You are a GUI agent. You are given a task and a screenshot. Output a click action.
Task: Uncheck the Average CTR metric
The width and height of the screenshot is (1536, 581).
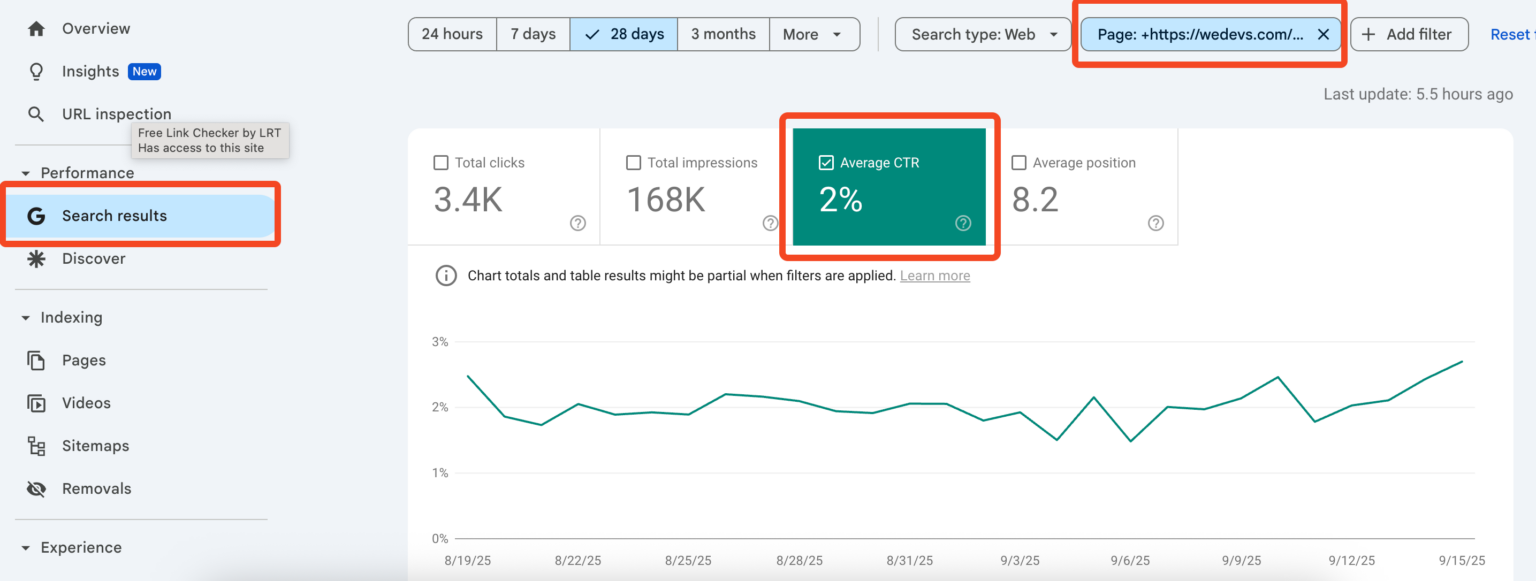pos(826,161)
